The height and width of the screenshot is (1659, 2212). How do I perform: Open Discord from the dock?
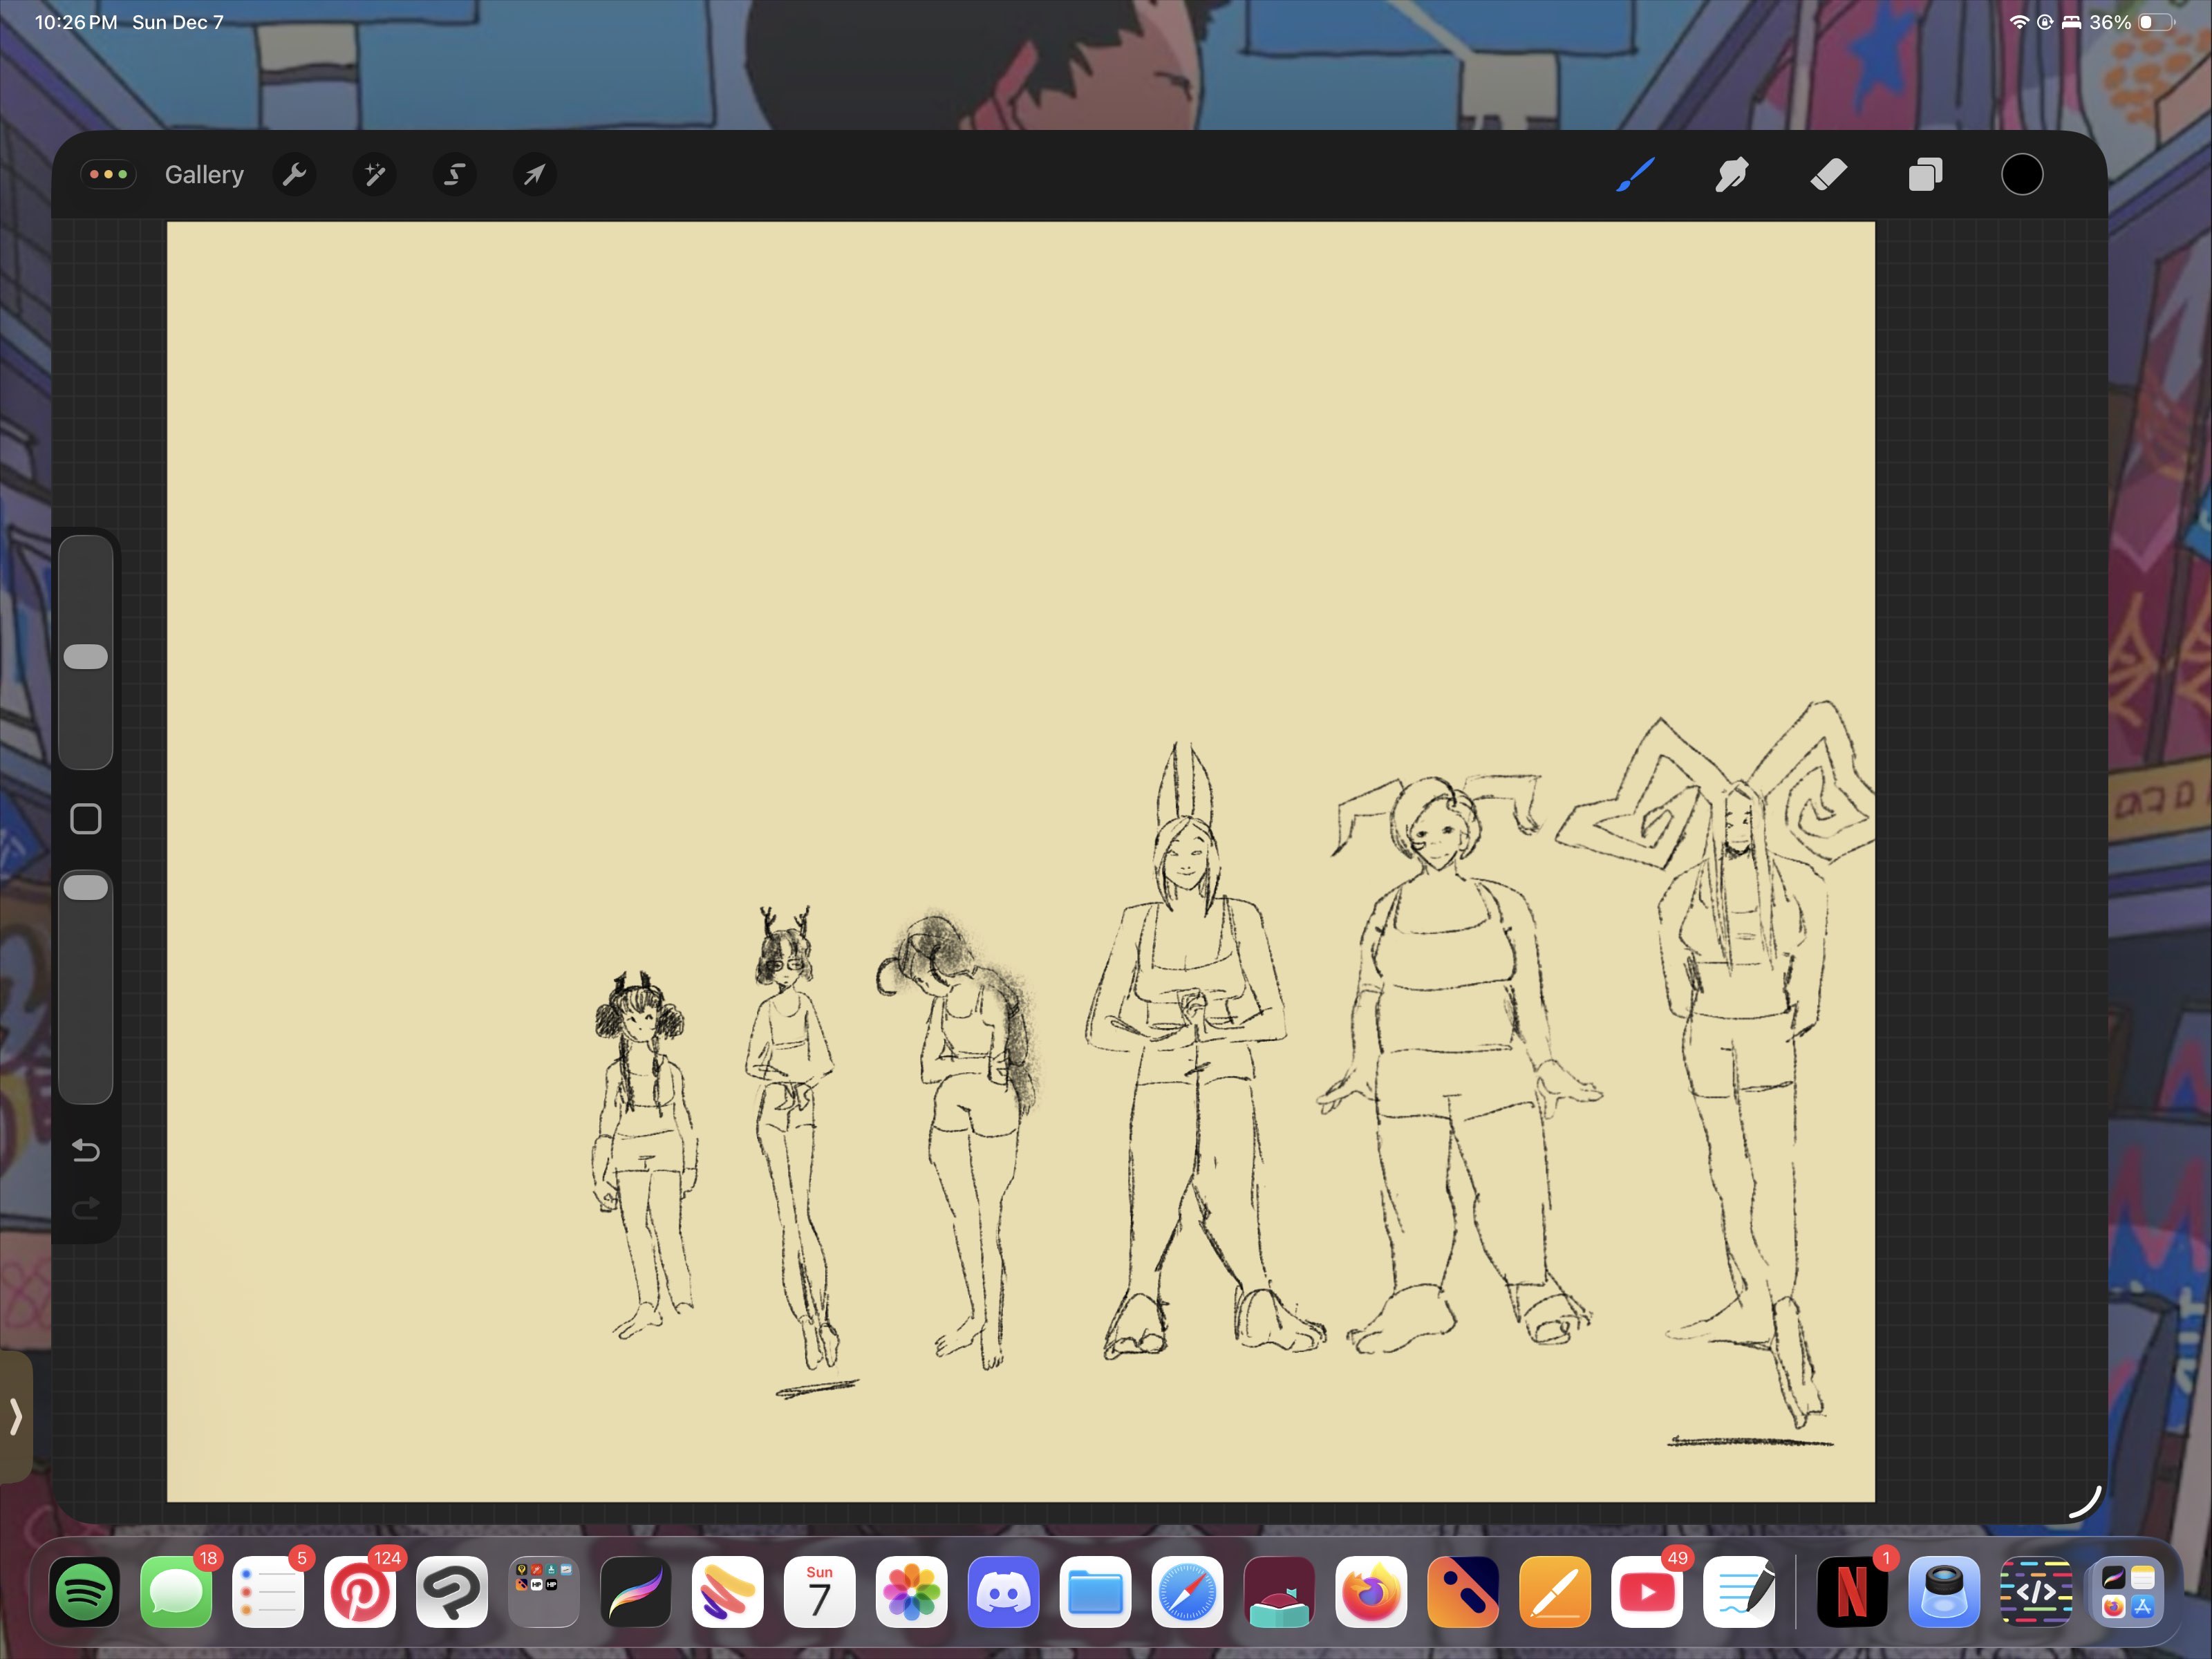(1003, 1591)
